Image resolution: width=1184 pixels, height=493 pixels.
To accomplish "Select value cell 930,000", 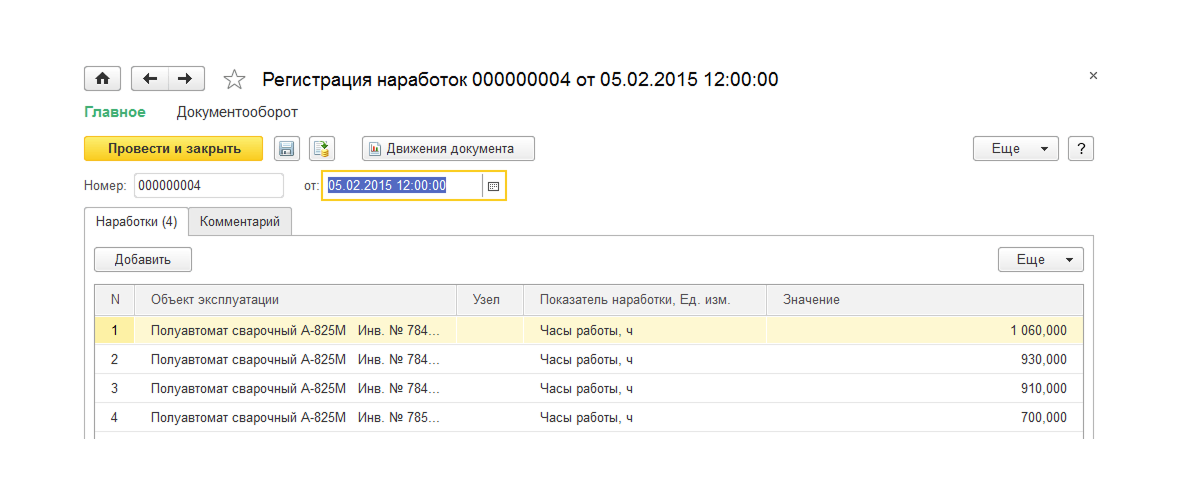I will pos(925,359).
